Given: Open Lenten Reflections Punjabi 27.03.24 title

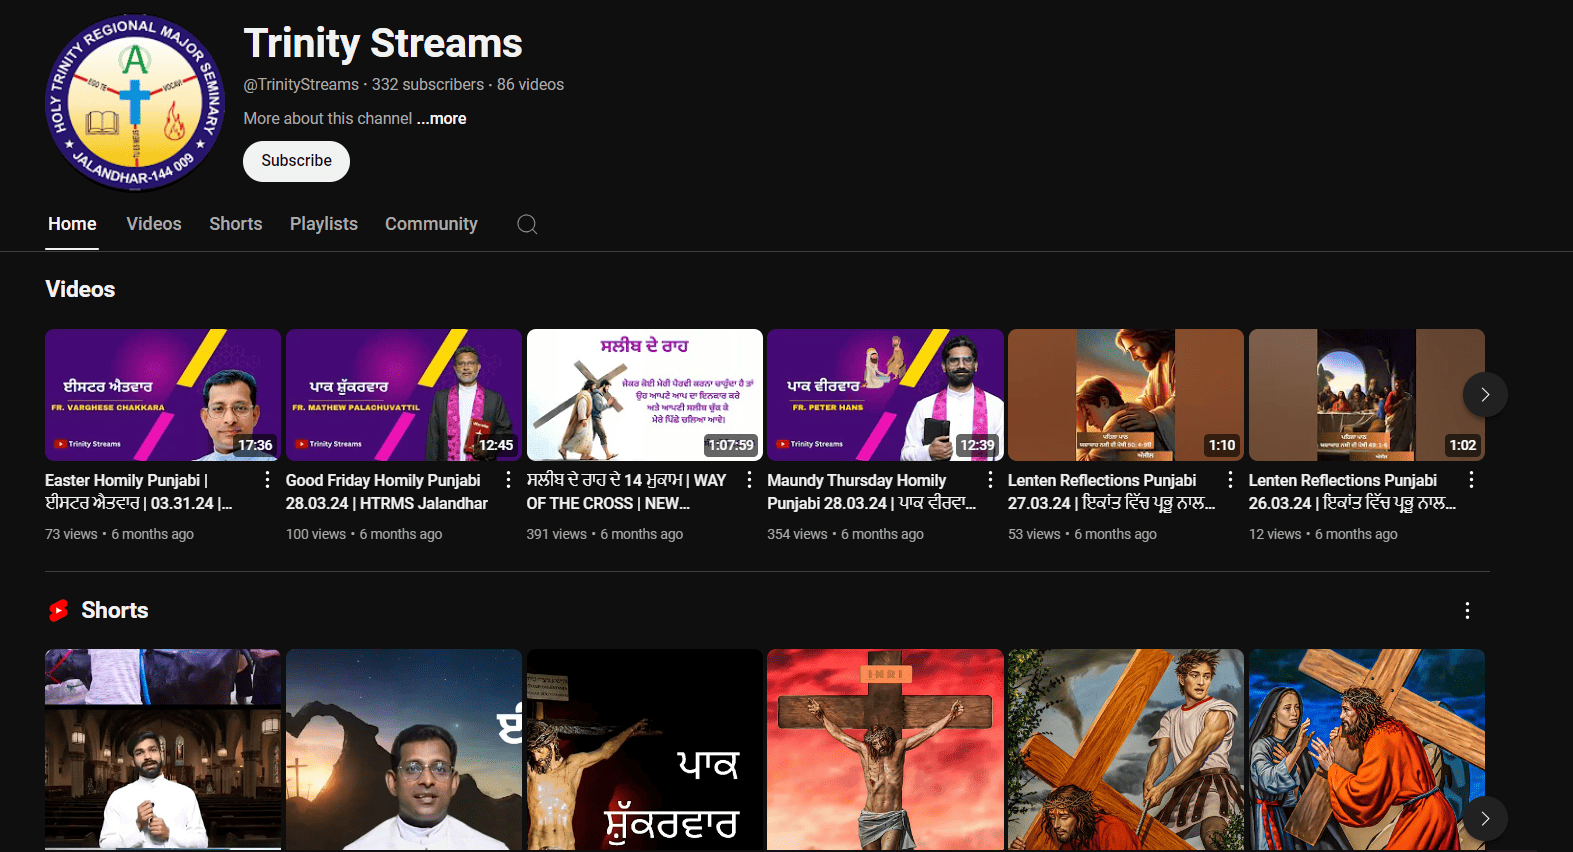Looking at the screenshot, I should tap(1111, 492).
